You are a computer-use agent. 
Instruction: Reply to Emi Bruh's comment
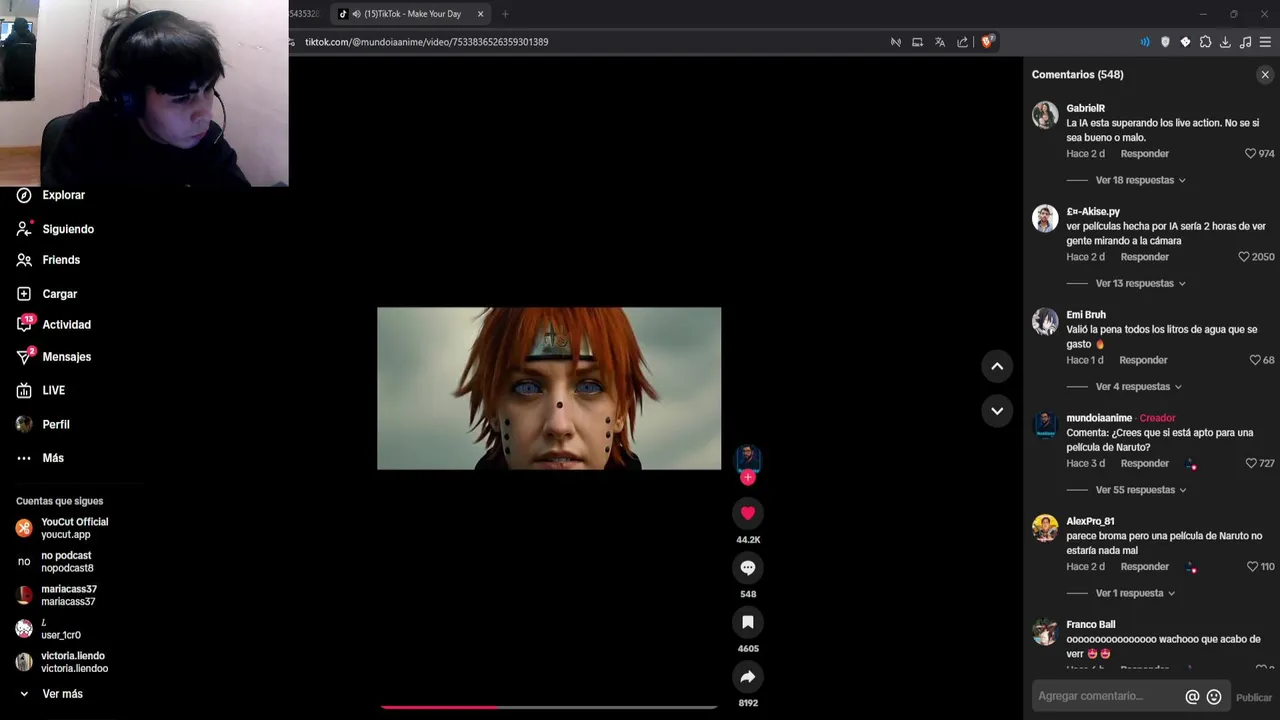pyautogui.click(x=1143, y=360)
